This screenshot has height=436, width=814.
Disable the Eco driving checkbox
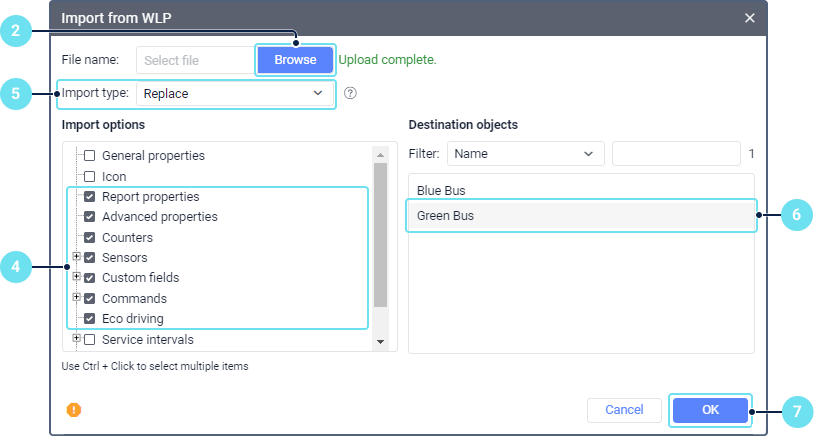coord(90,319)
